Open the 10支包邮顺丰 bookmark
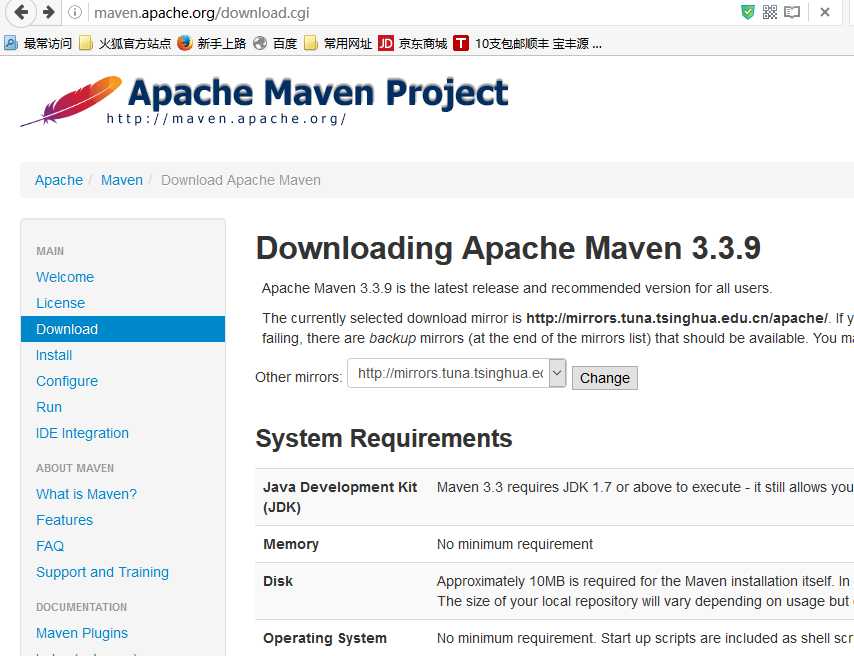The width and height of the screenshot is (854, 656). pos(528,43)
